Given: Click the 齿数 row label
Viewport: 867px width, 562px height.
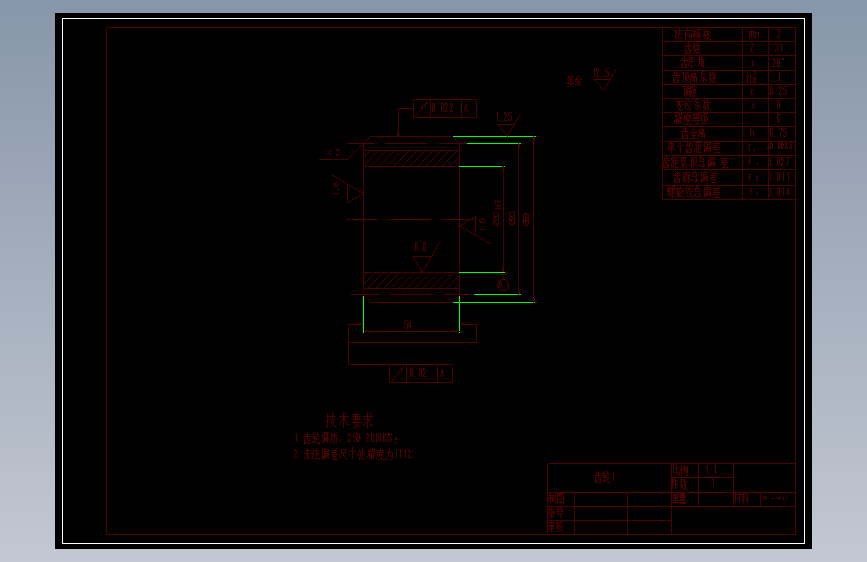Looking at the screenshot, I should click(692, 49).
